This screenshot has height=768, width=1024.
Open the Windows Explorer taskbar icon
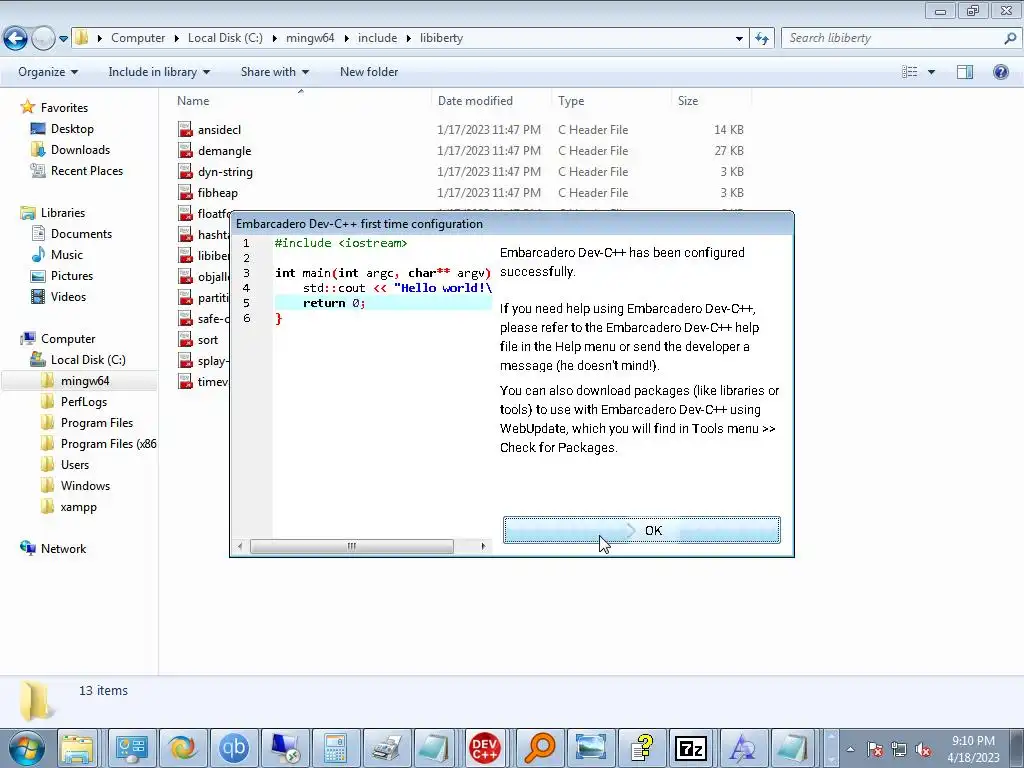[x=77, y=748]
